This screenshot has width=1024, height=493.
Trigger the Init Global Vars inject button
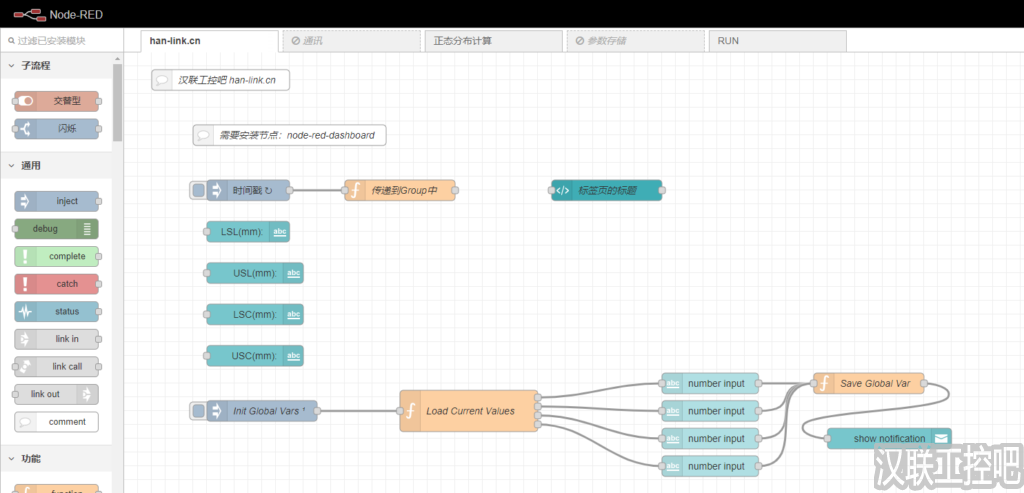click(198, 411)
